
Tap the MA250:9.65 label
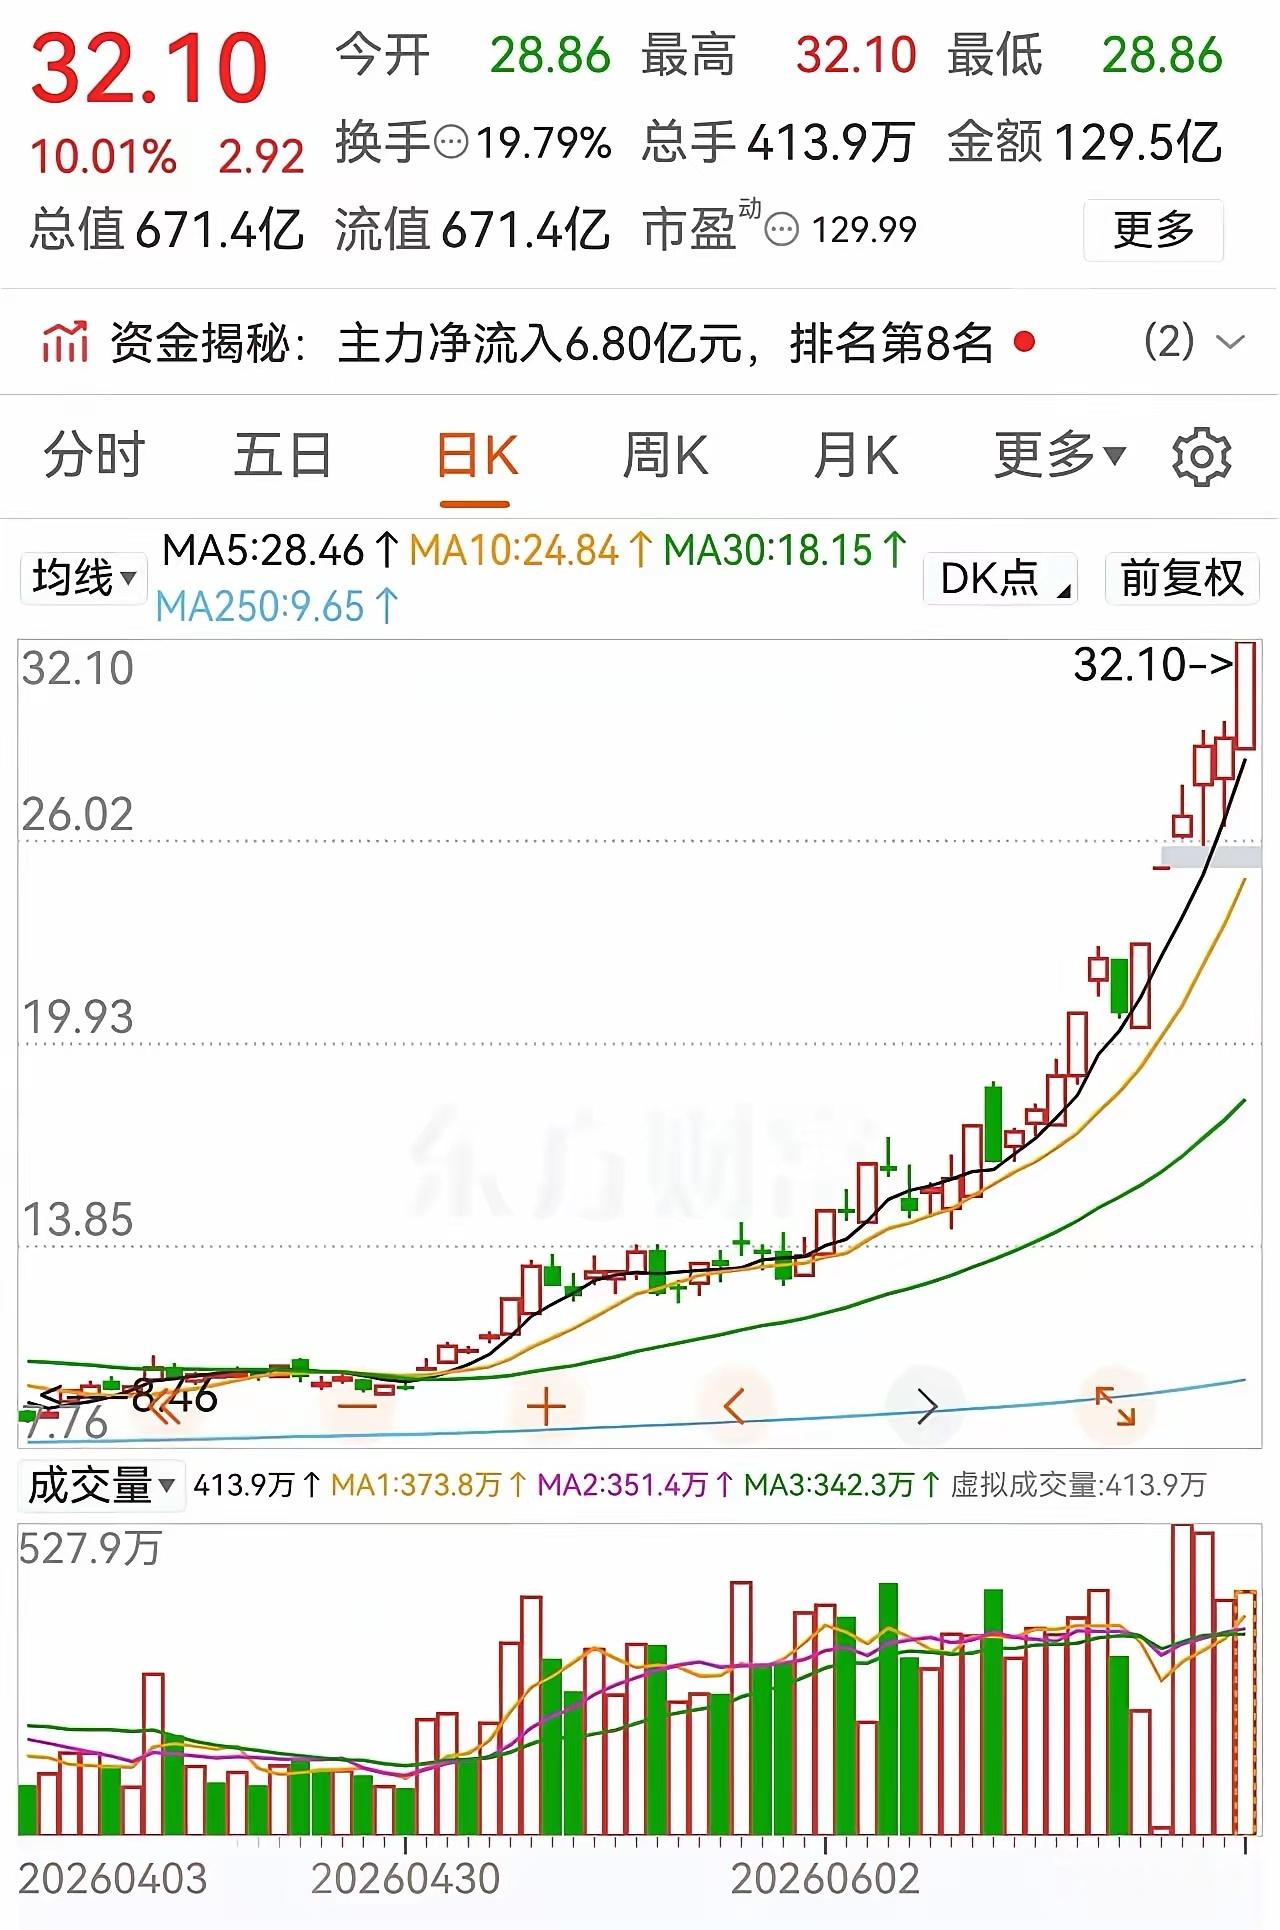(277, 607)
